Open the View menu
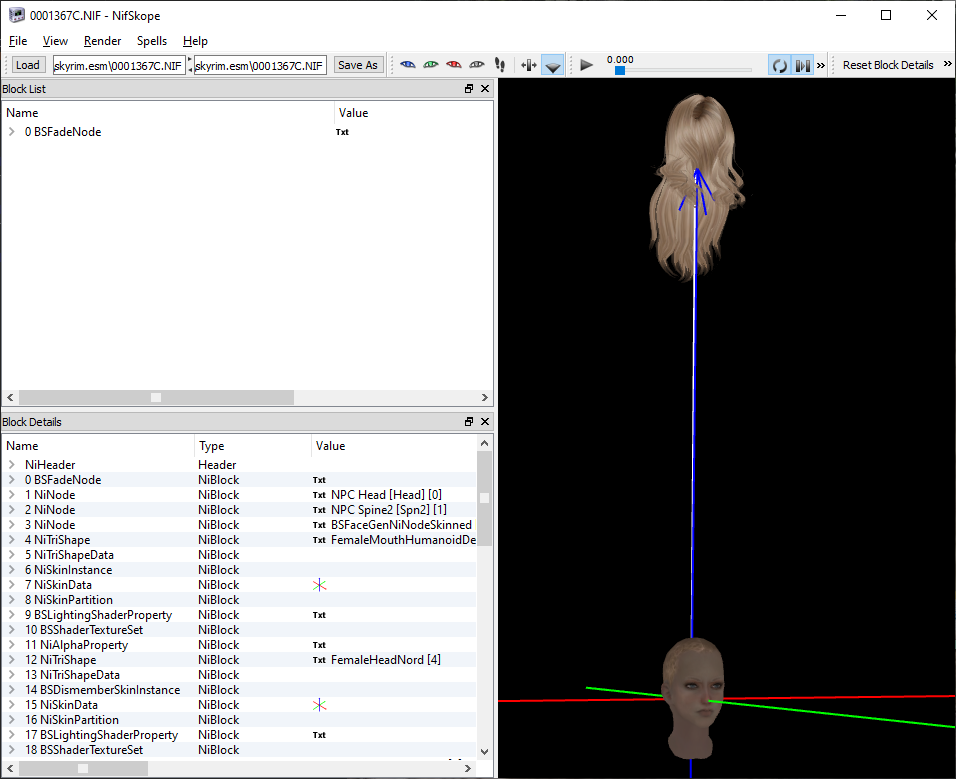 (x=55, y=41)
